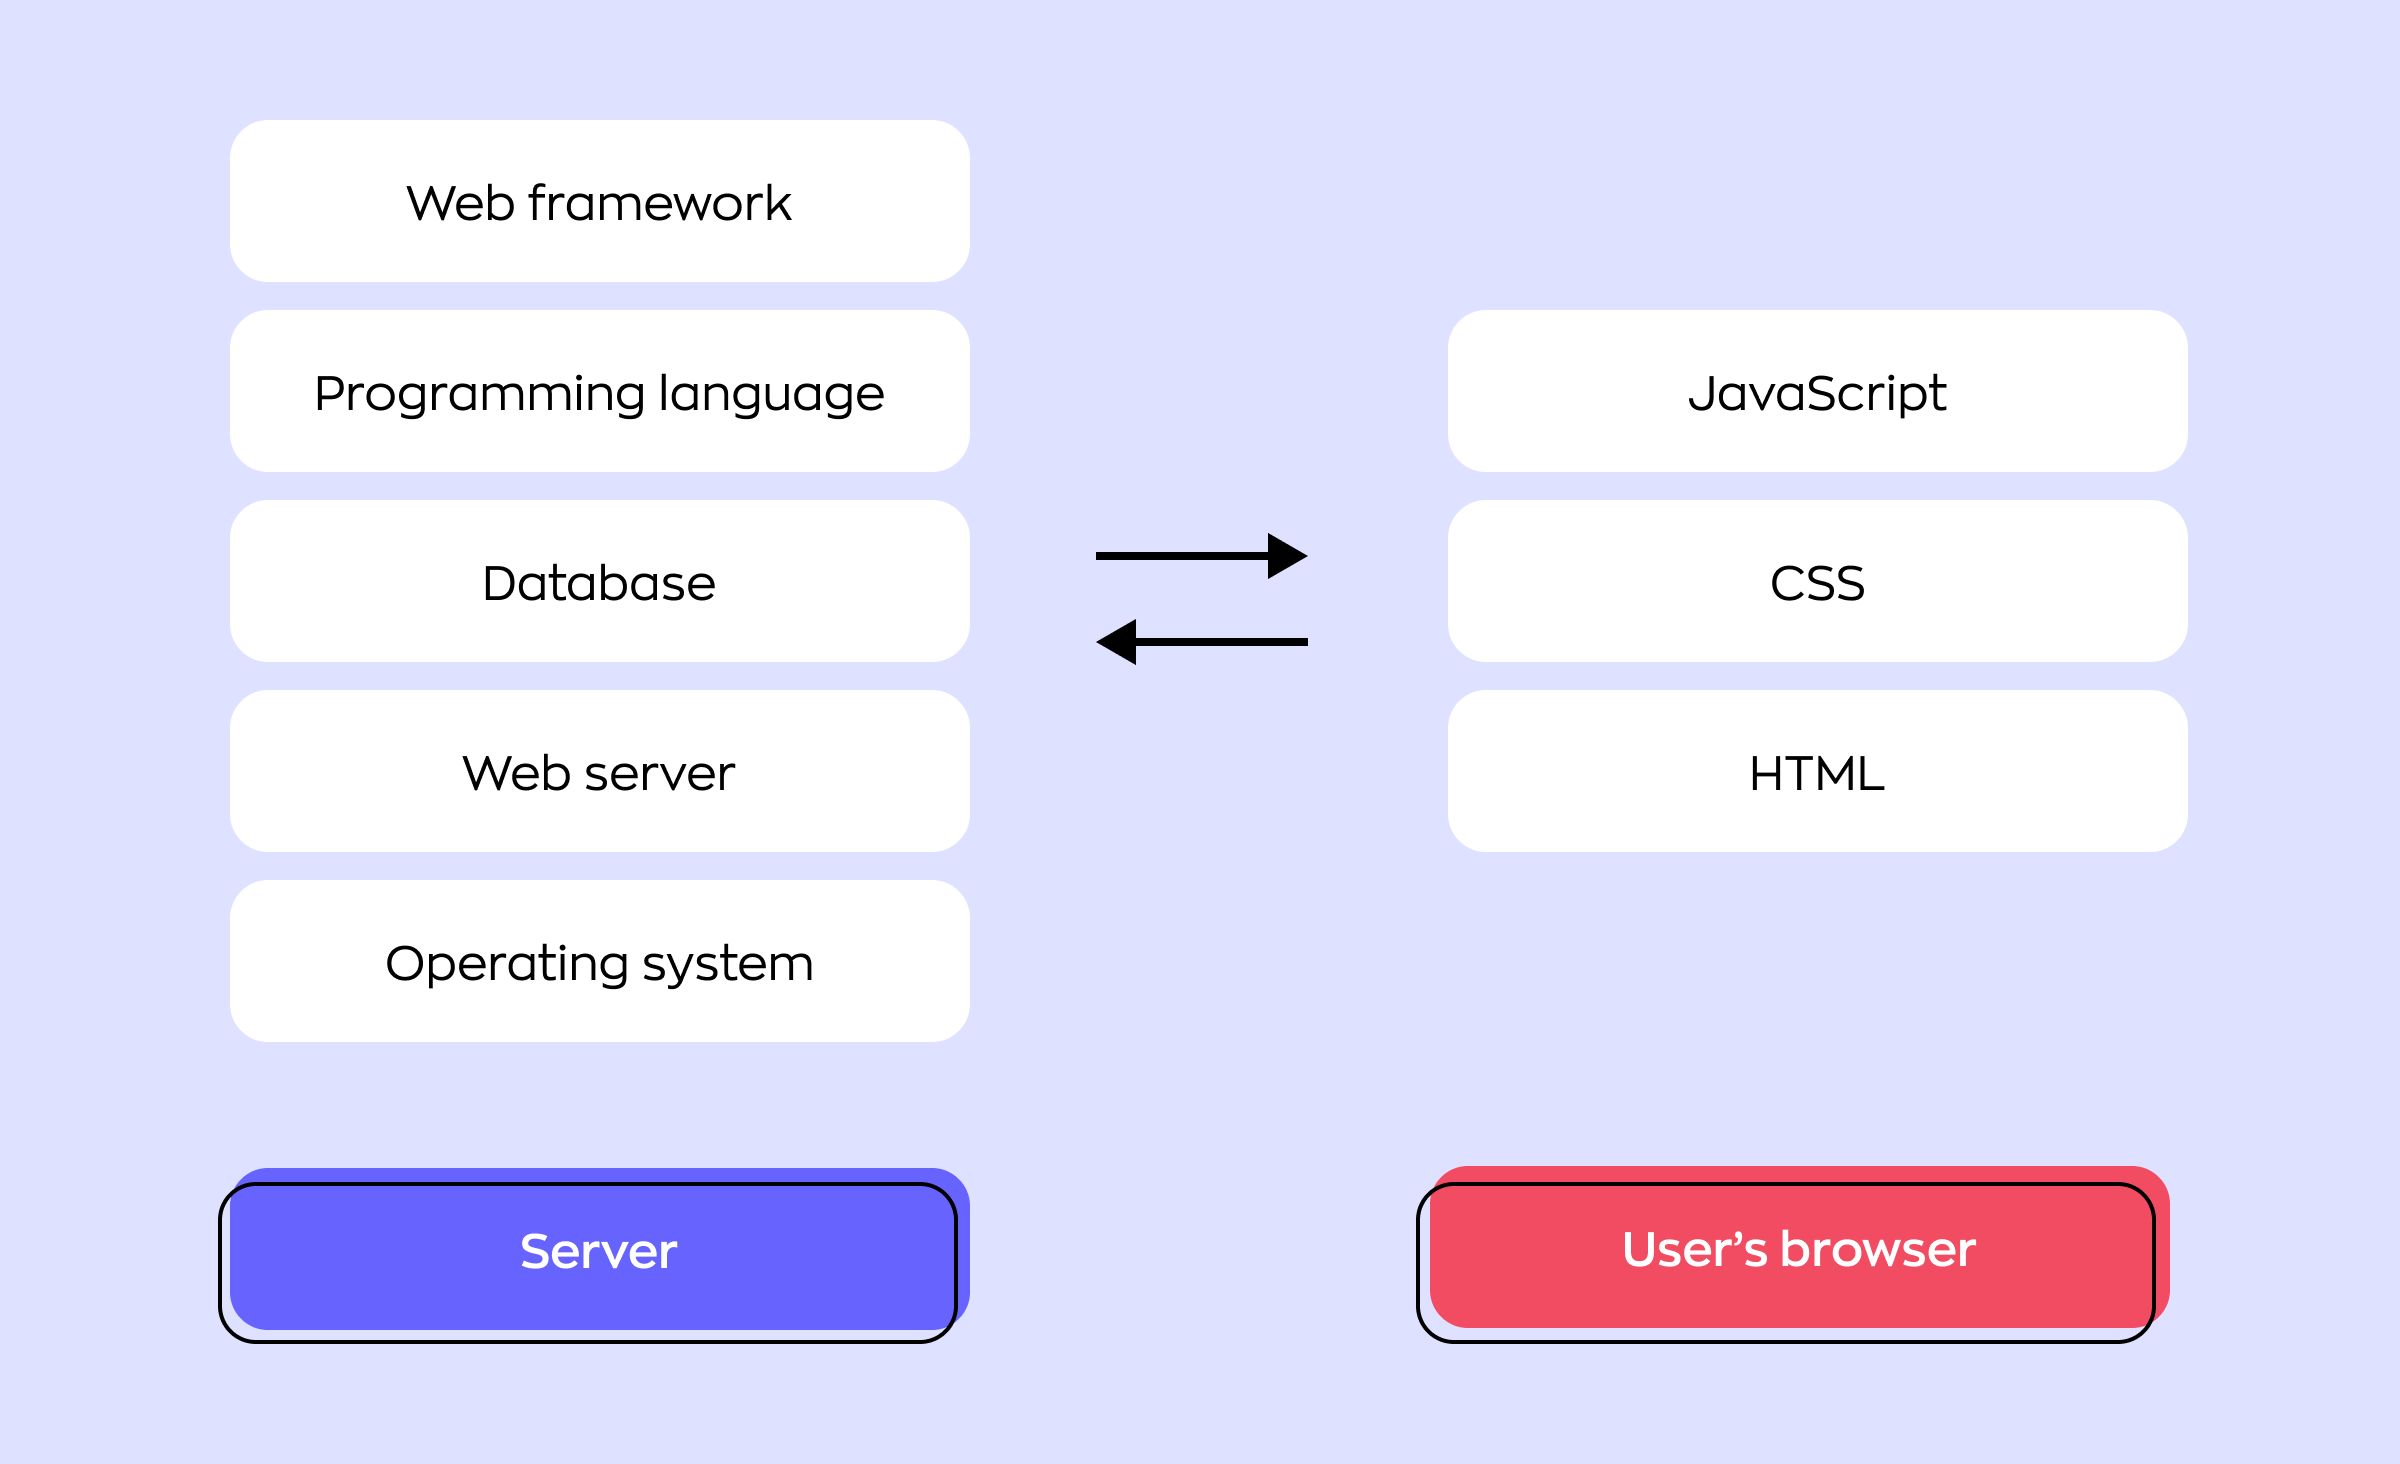Select the CSS box
This screenshot has height=1464, width=2400.
[x=1817, y=582]
